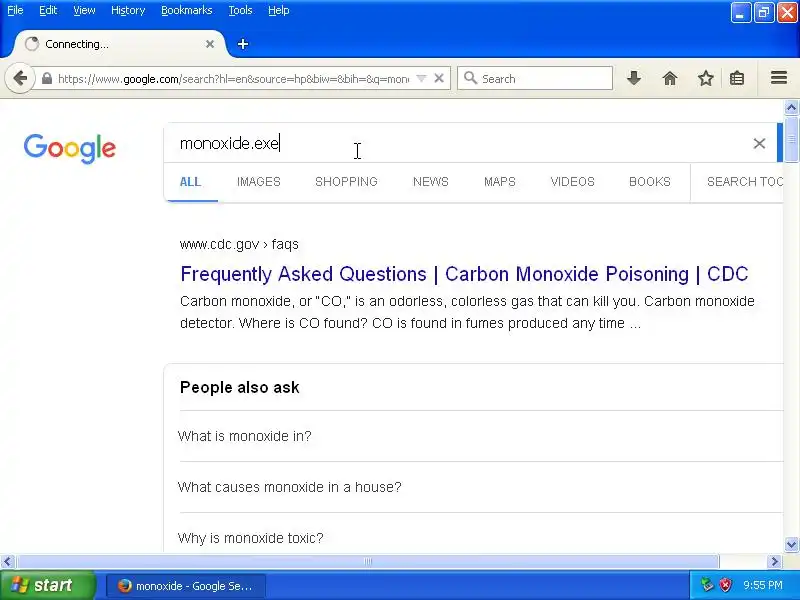Select the Connecting... browser tab
Screen dimensions: 800x600
tap(117, 44)
